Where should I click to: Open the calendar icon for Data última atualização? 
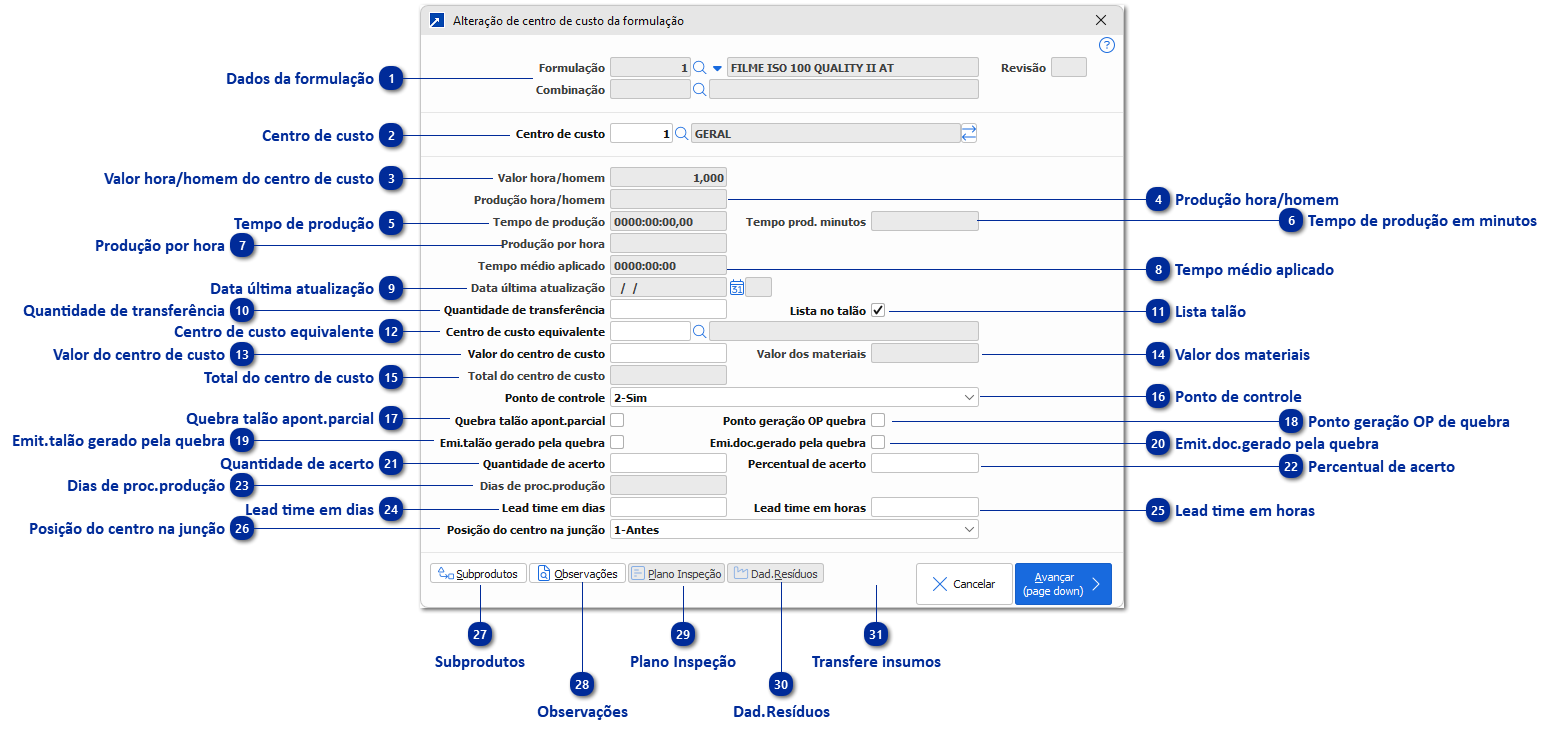(x=737, y=287)
